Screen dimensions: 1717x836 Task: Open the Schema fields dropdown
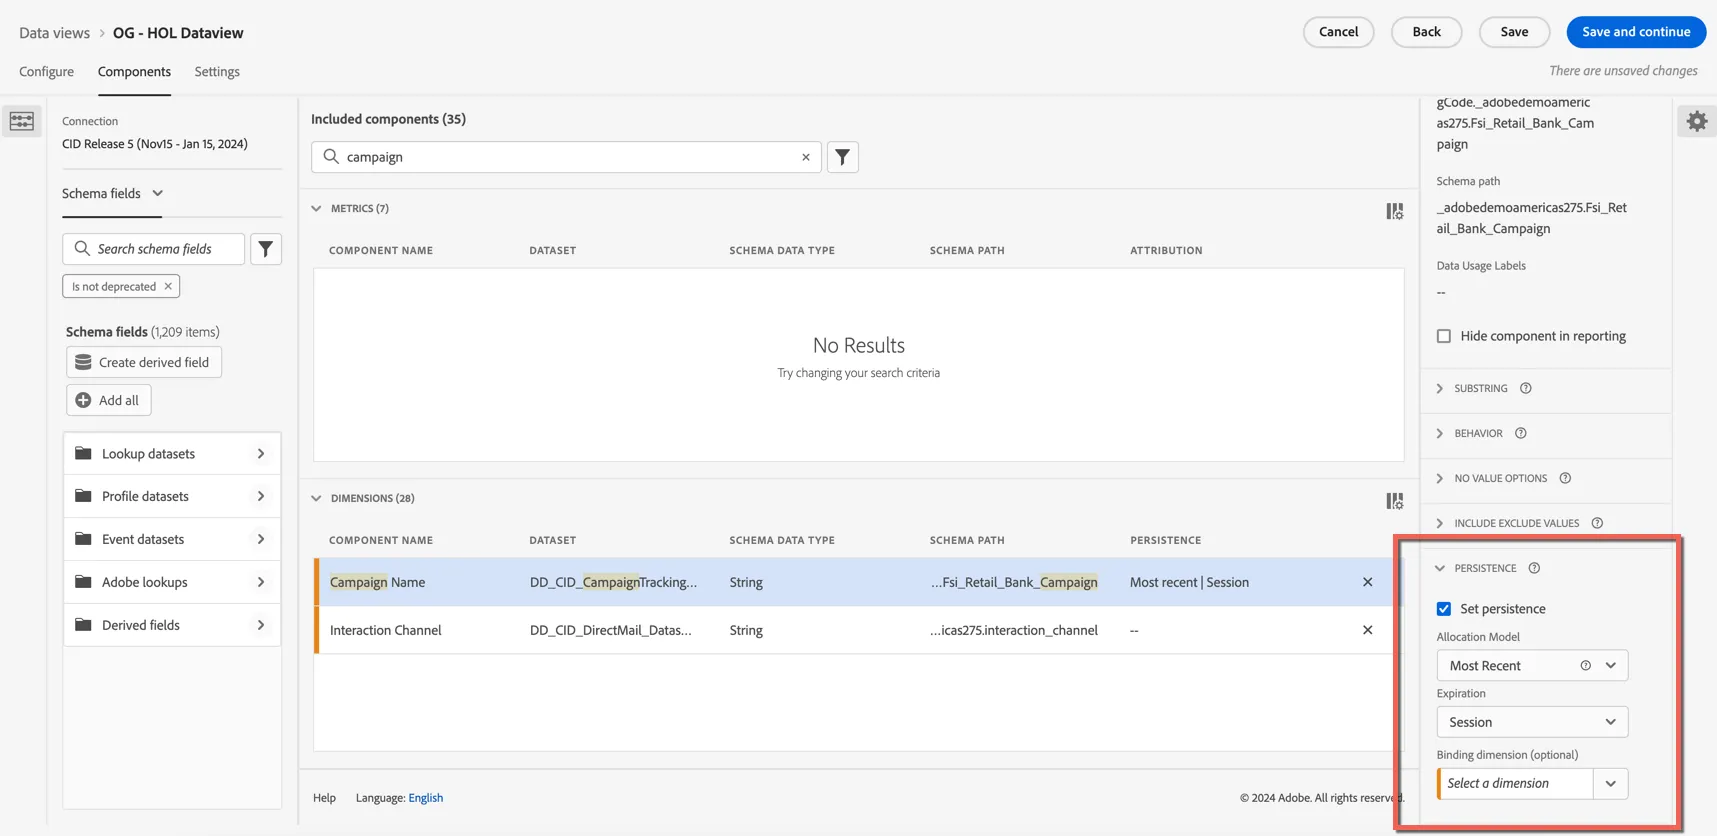[x=112, y=193]
